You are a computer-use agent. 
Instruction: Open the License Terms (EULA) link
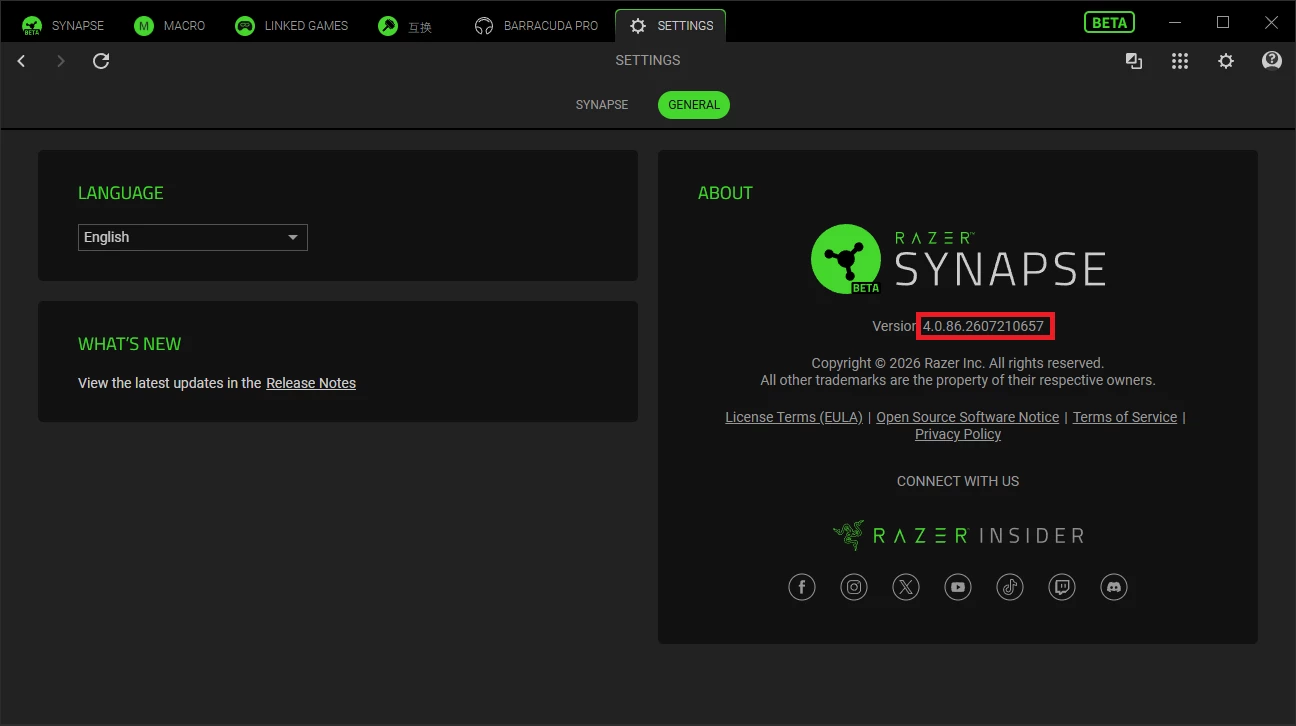click(x=794, y=417)
